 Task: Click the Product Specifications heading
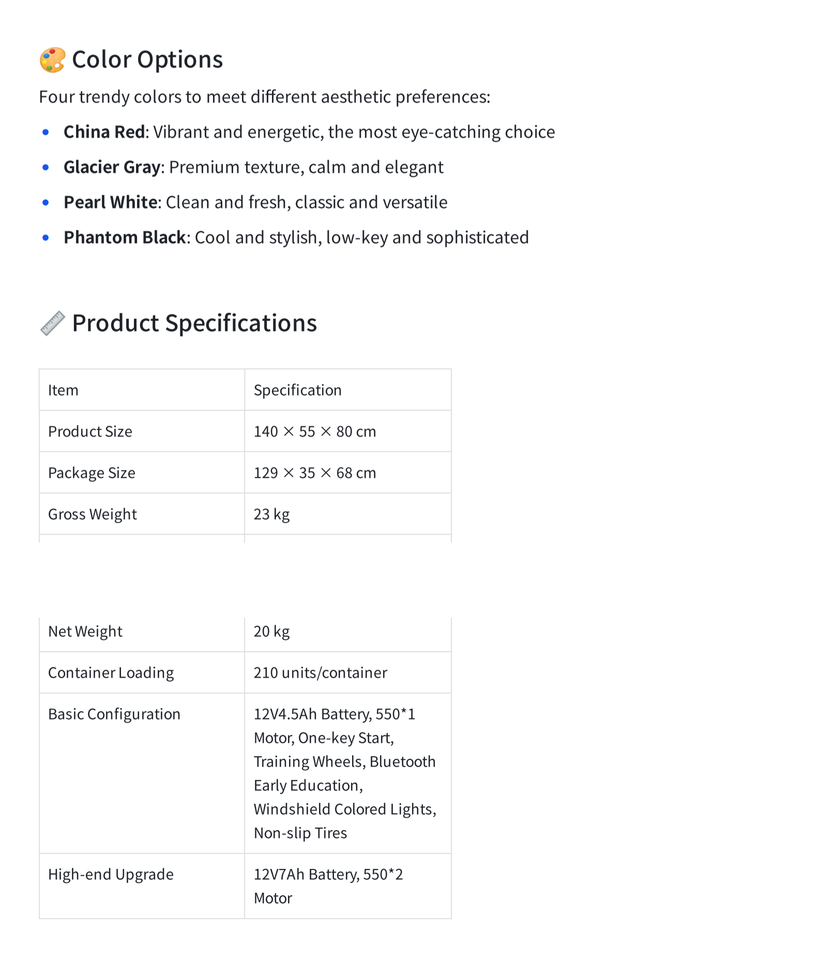click(194, 323)
